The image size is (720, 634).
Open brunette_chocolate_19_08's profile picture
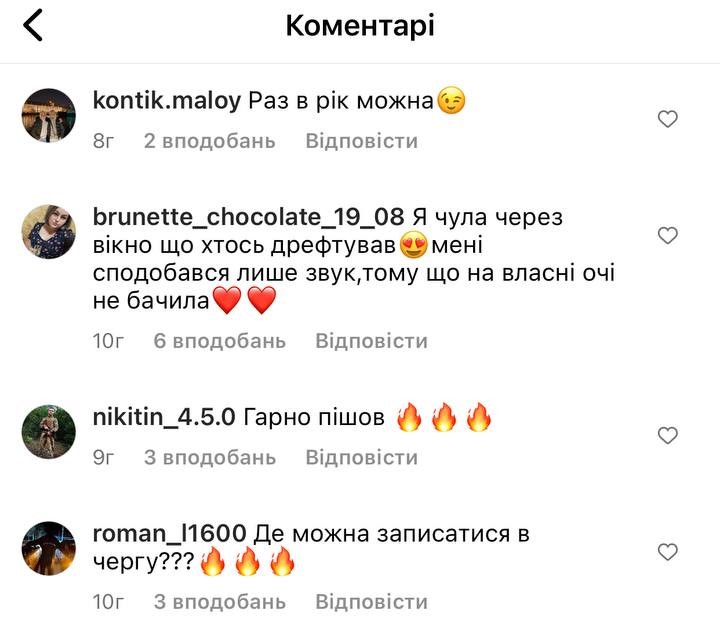(x=48, y=232)
